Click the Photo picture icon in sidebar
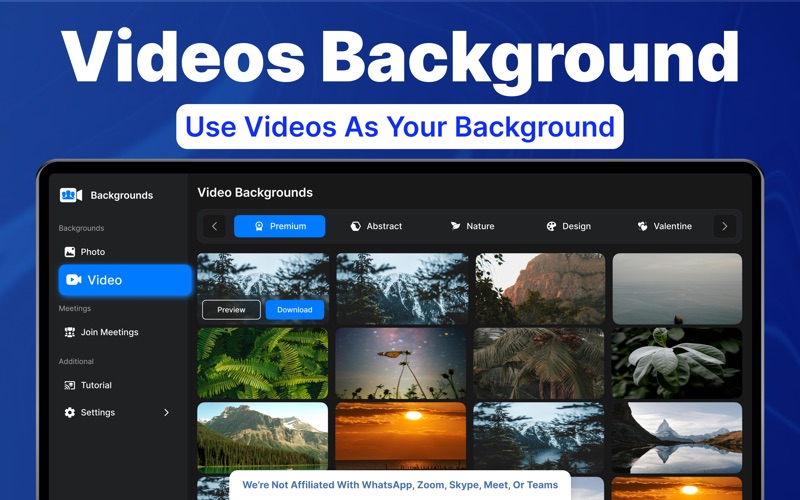Viewport: 800px width, 500px height. click(70, 252)
